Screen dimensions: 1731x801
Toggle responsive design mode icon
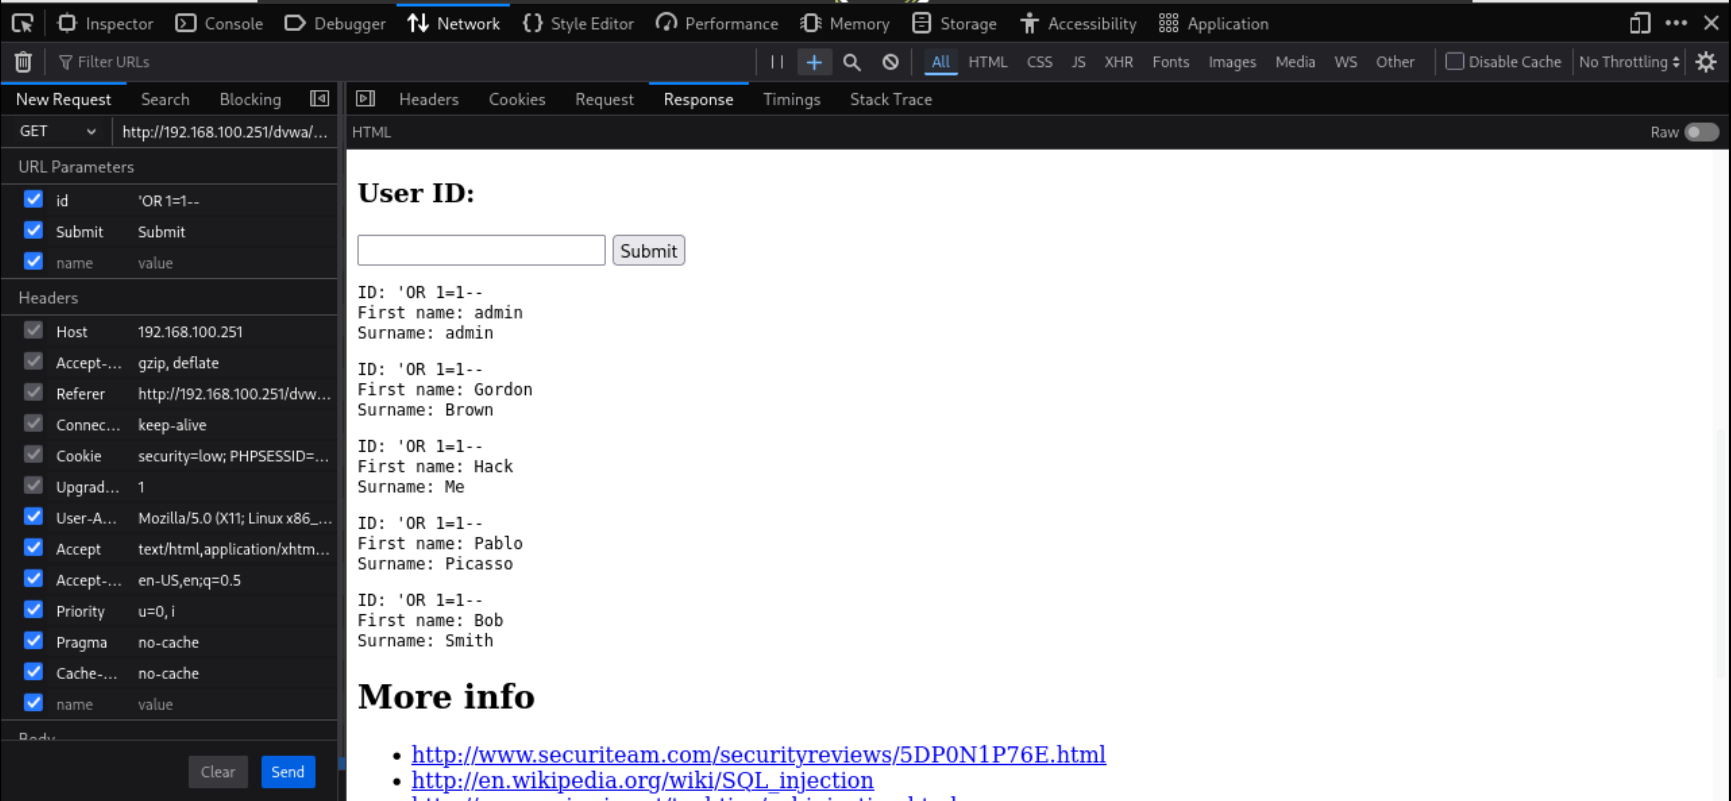[x=1640, y=23]
